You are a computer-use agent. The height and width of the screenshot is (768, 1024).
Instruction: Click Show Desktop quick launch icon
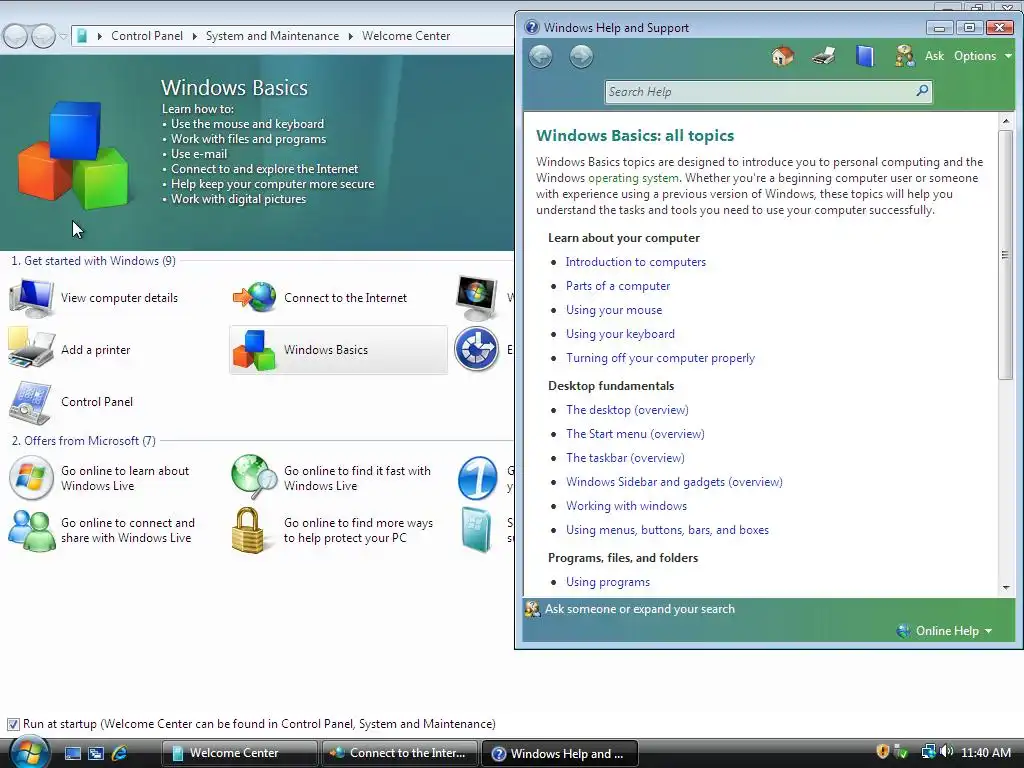pyautogui.click(x=72, y=754)
